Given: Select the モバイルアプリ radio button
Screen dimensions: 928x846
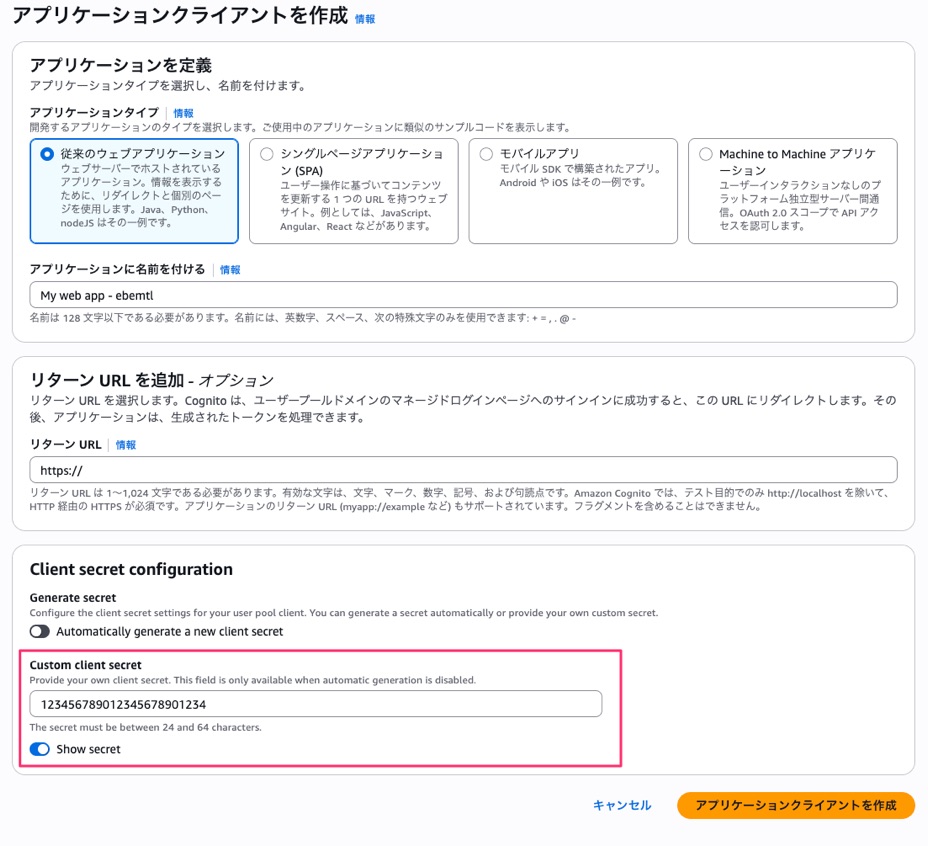Looking at the screenshot, I should pyautogui.click(x=487, y=153).
